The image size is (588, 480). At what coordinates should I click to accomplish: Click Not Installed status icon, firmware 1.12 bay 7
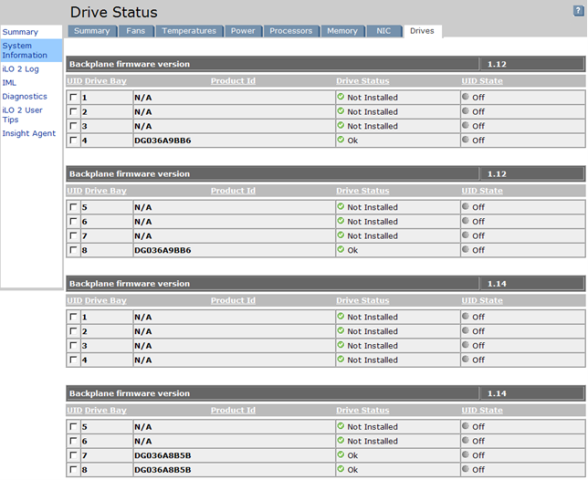tap(340, 235)
